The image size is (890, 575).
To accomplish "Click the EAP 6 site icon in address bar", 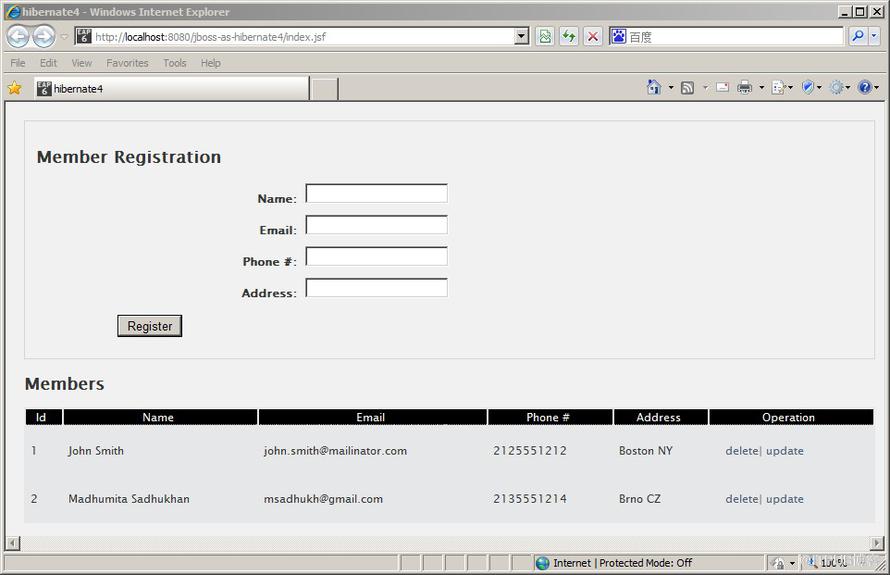I will [x=84, y=36].
